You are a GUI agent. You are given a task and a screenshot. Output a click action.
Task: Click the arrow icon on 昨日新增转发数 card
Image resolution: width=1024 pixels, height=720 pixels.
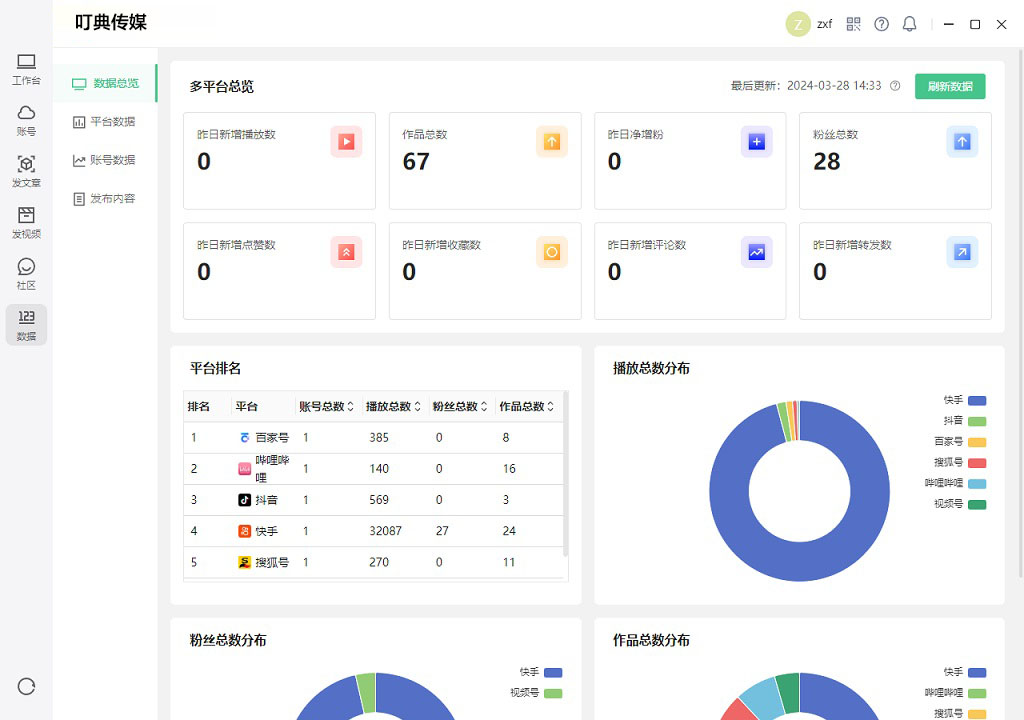[x=962, y=252]
